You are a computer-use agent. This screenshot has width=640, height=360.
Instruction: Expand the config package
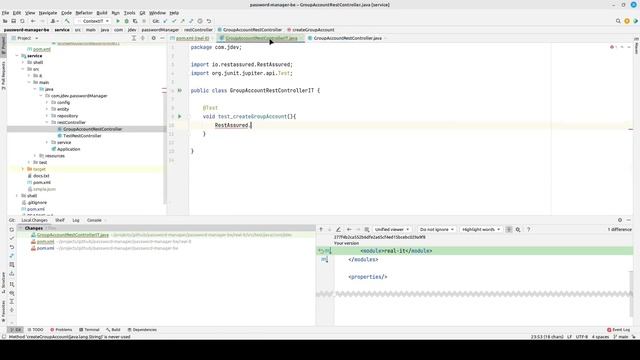(x=47, y=102)
